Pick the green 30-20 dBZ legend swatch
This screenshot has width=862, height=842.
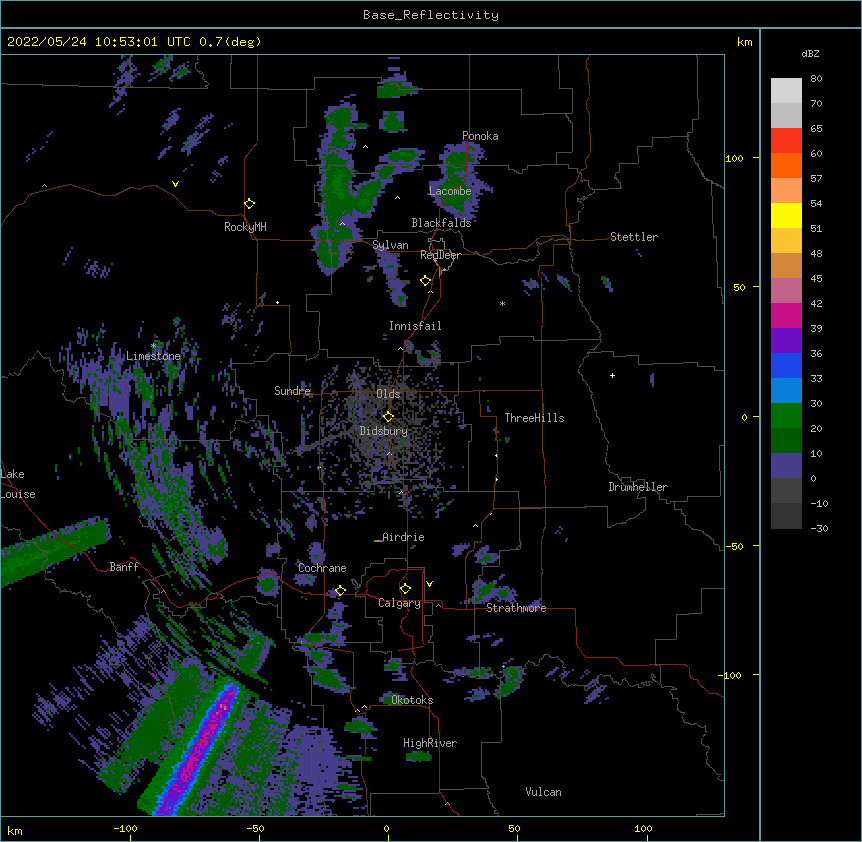pyautogui.click(x=786, y=416)
